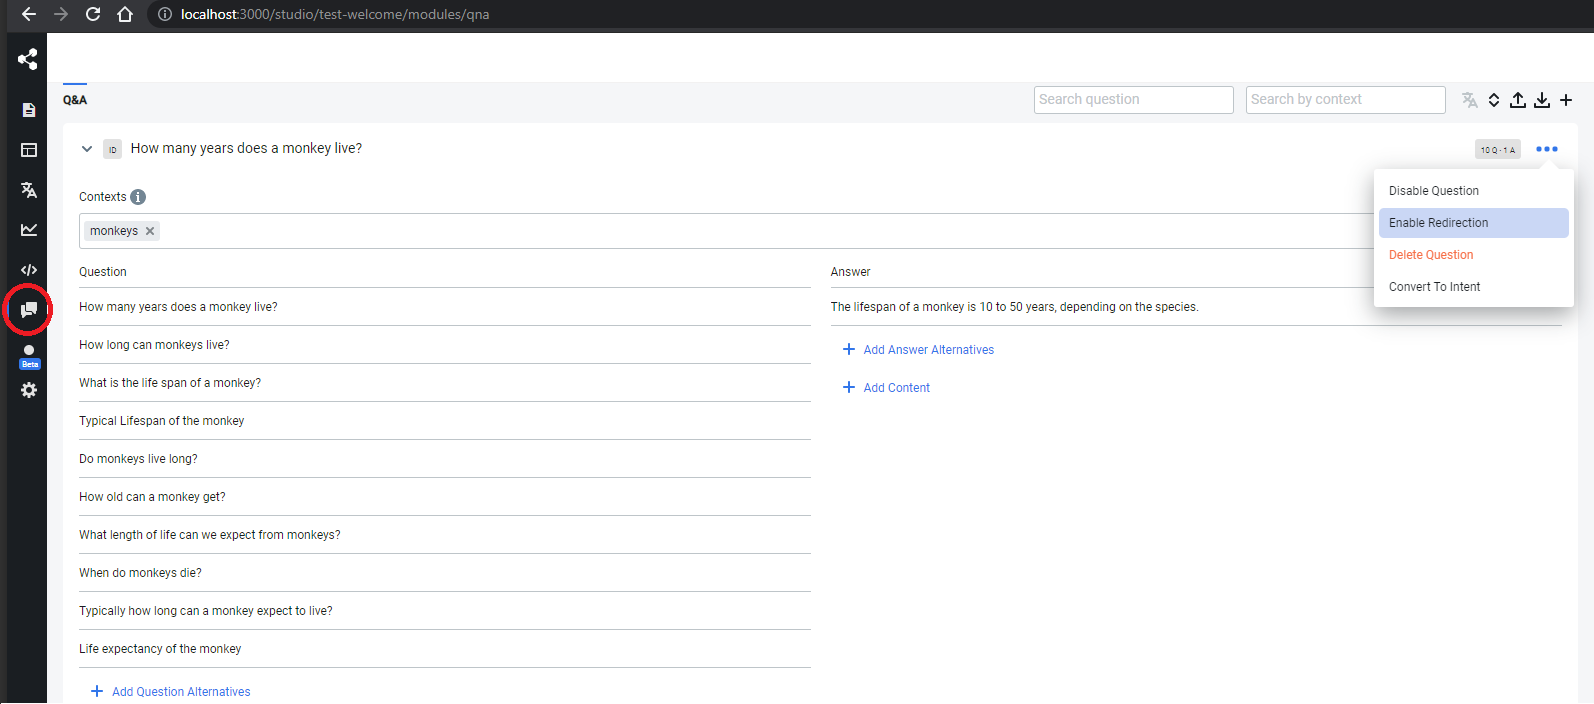Select Disable Question from the menu
The image size is (1594, 704).
[1433, 191]
